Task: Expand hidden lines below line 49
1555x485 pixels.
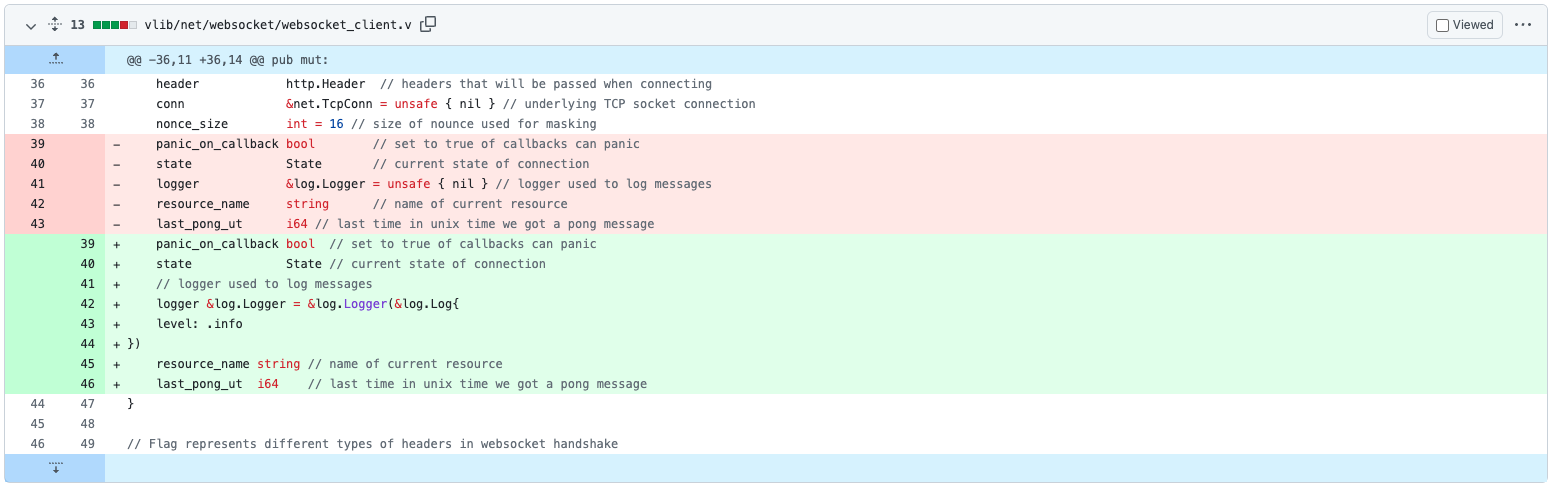Action: point(55,468)
